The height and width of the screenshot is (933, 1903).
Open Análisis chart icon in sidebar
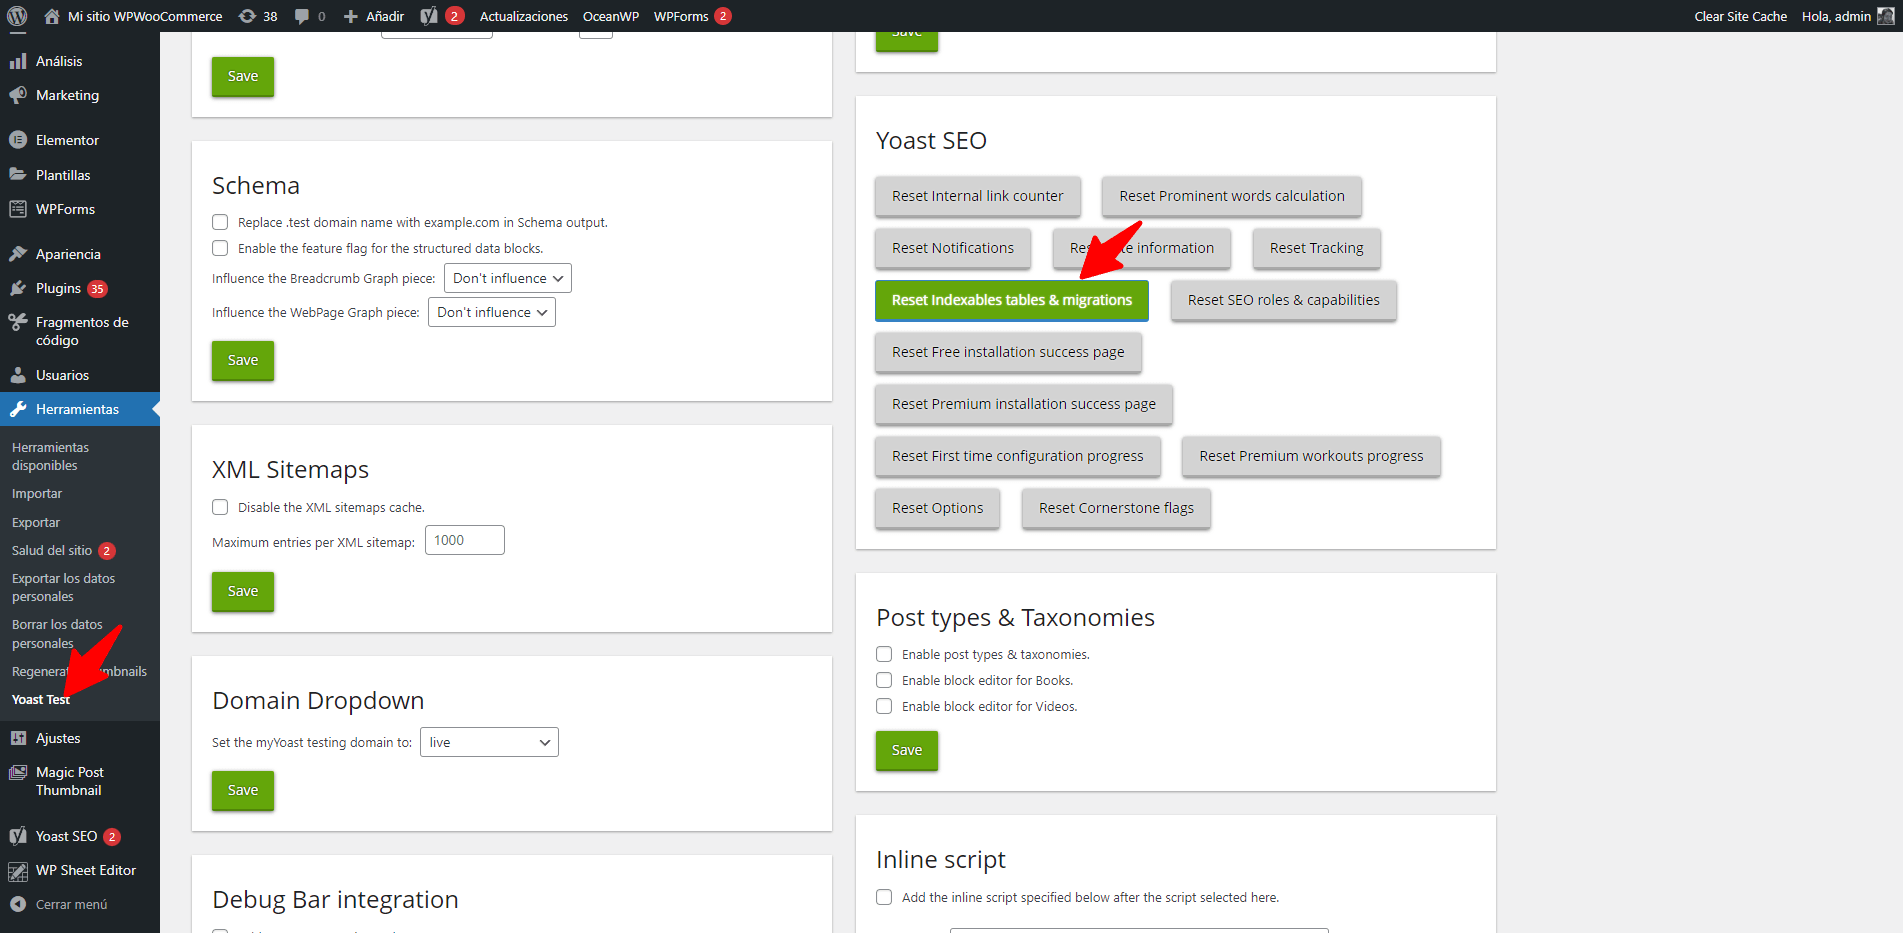coord(18,61)
